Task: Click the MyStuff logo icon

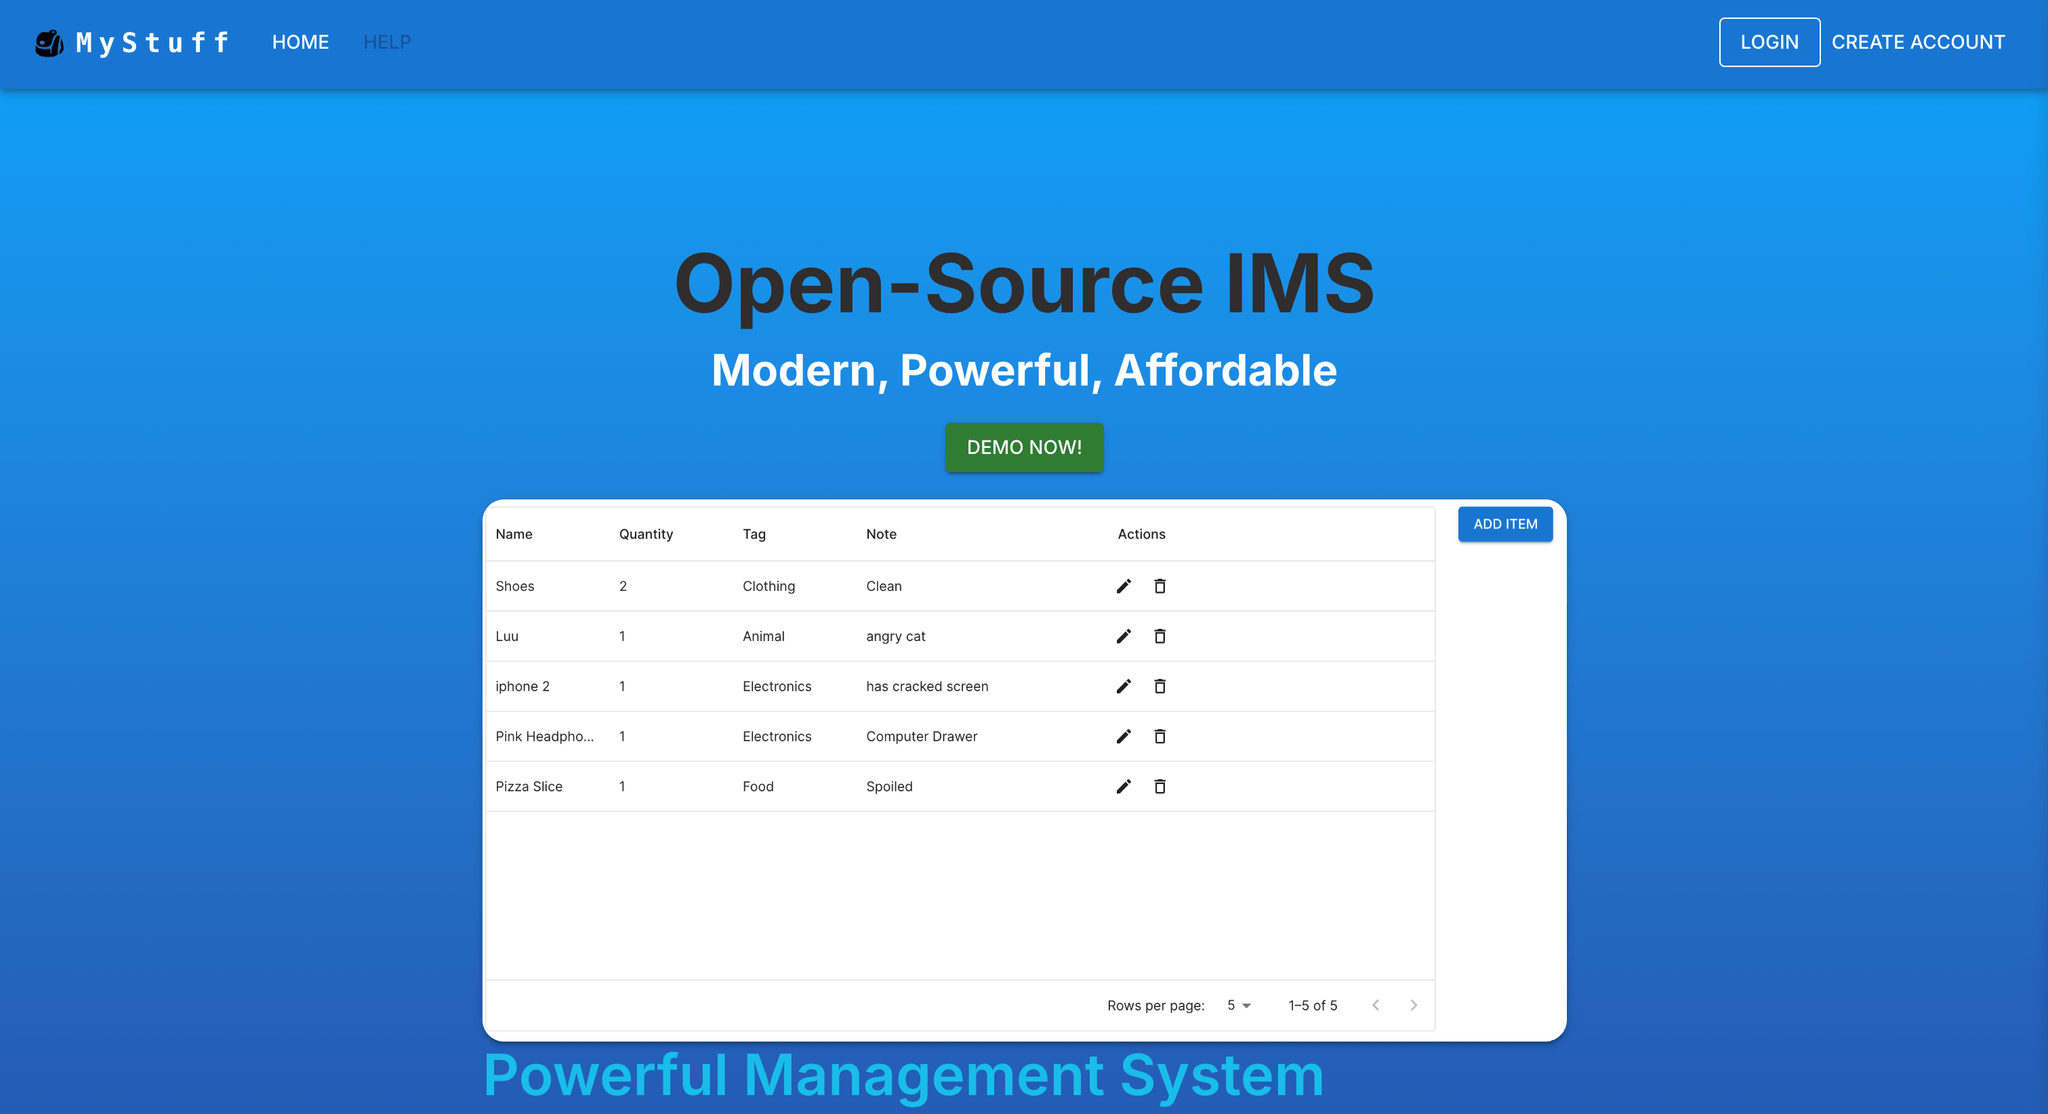Action: [51, 41]
